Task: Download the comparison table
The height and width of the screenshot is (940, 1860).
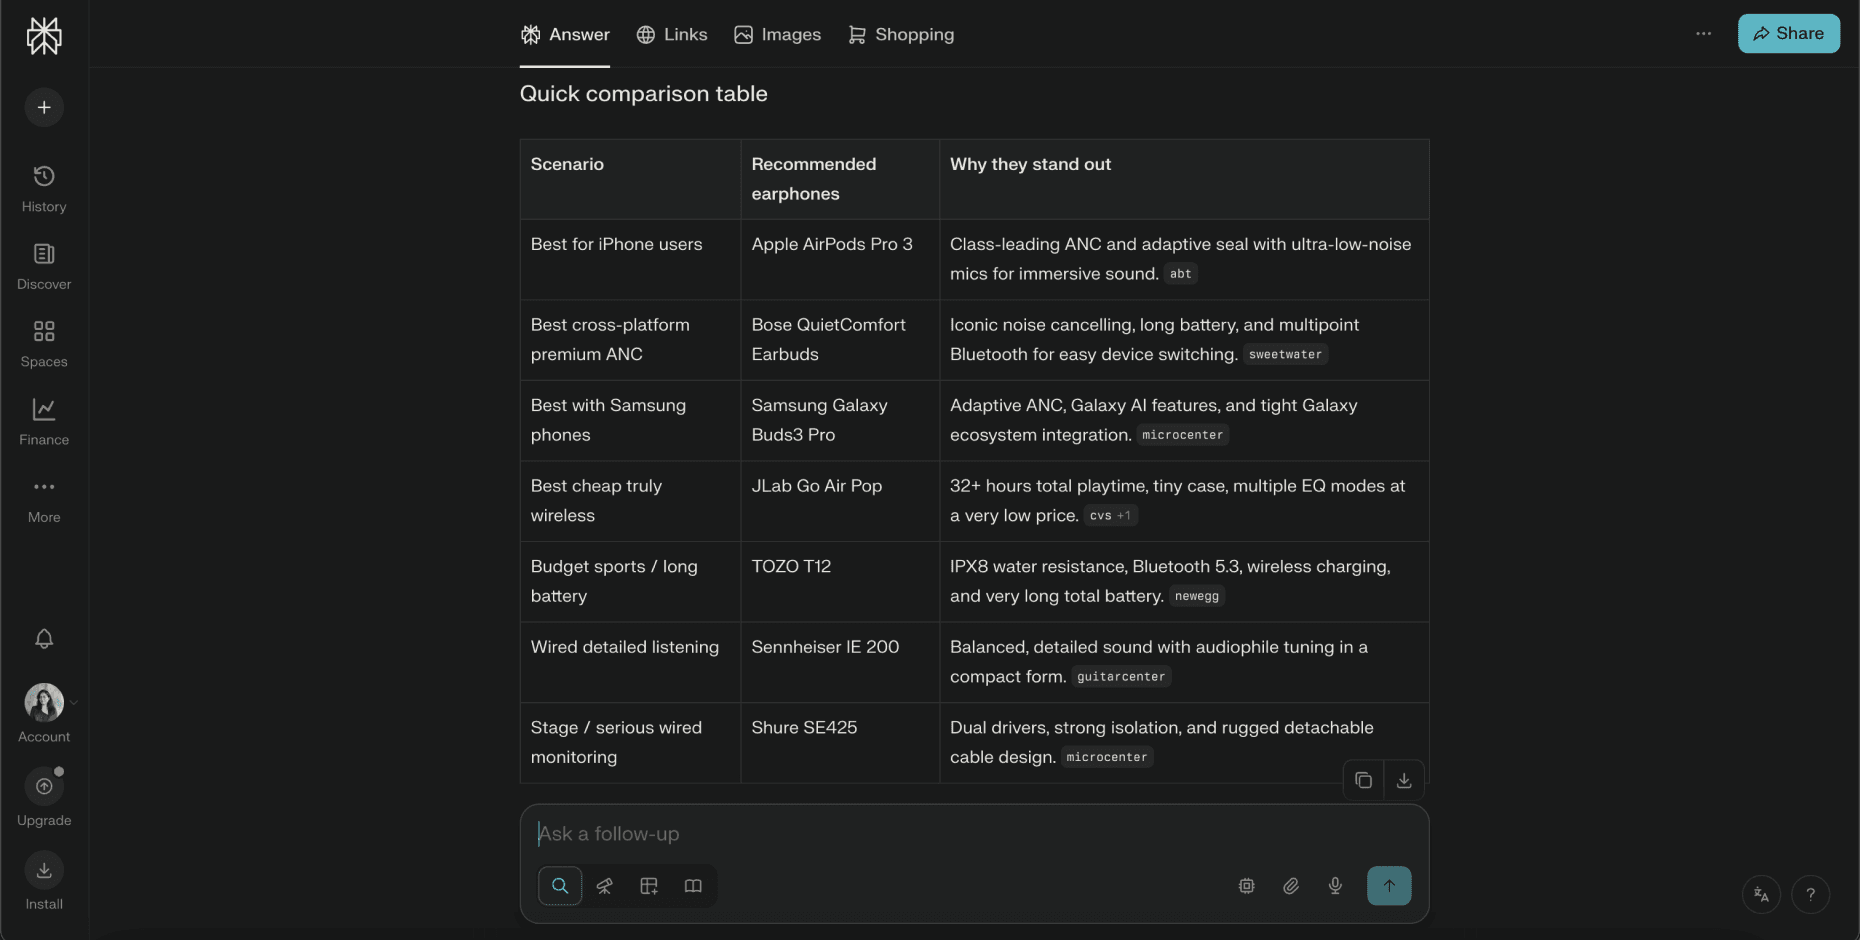Action: tap(1404, 780)
